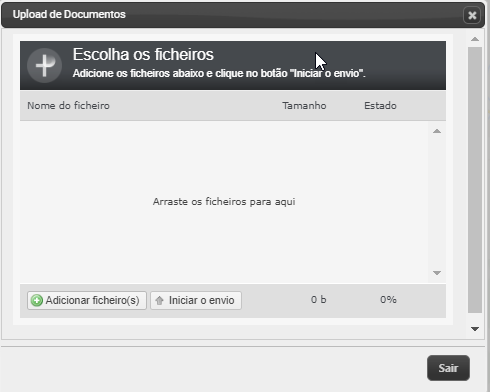Click the green plus icon on Adicionar ficheiro(s)
Image resolution: width=490 pixels, height=392 pixels.
[37, 300]
